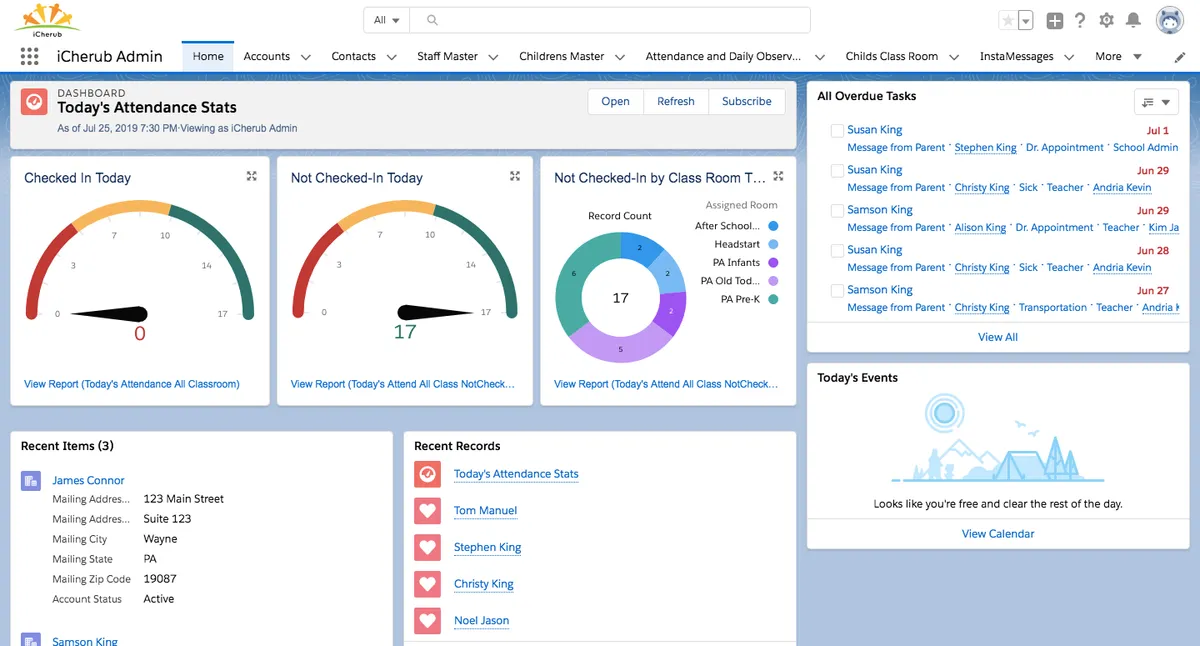
Task: Open the InstaMessages tab
Action: 1017,57
